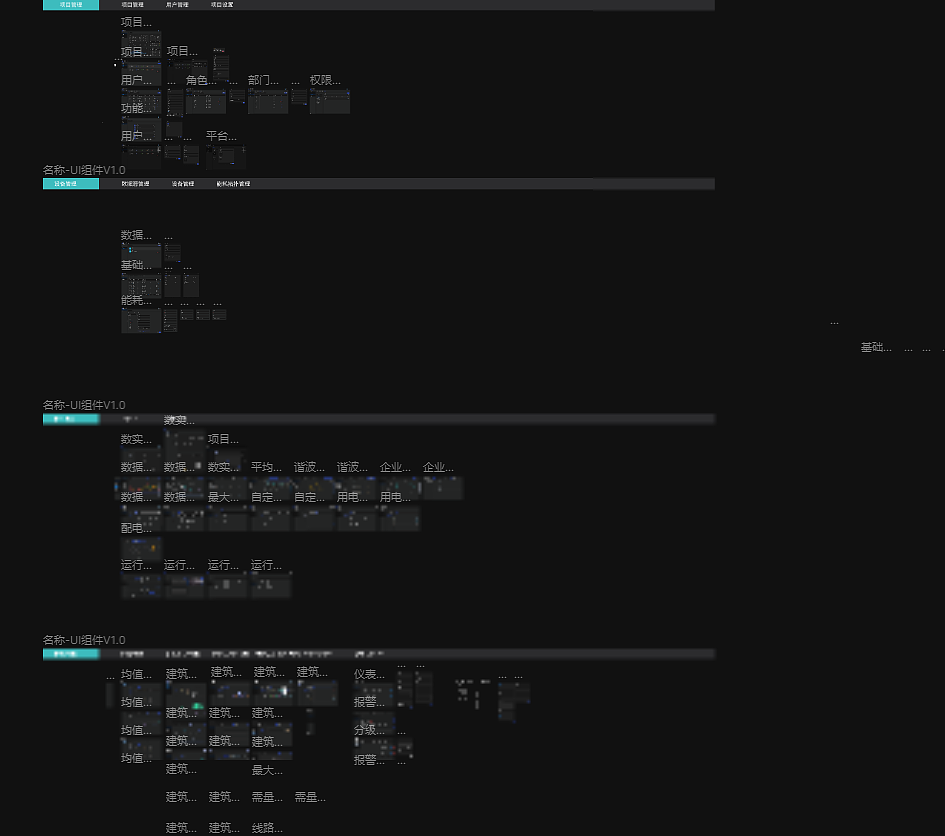Select the 项目设置 tab in top header bar
This screenshot has width=945, height=836.
pyautogui.click(x=222, y=4)
